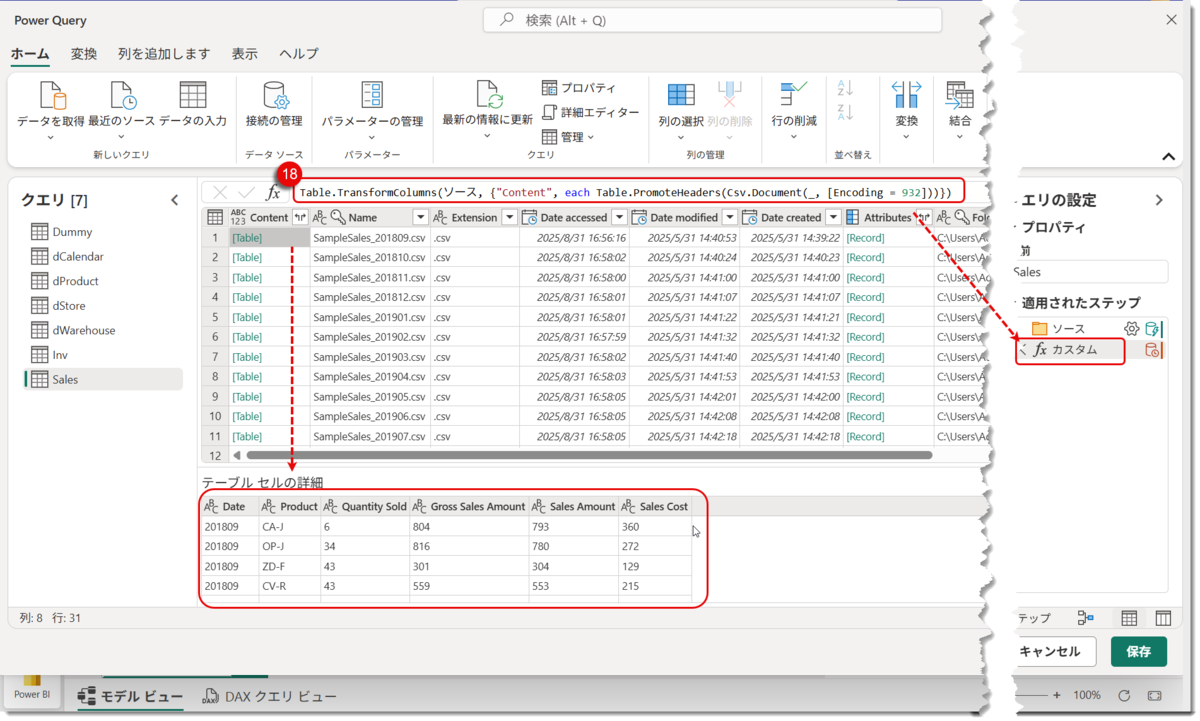
Task: Click the キャンセル button
Action: 1054,651
